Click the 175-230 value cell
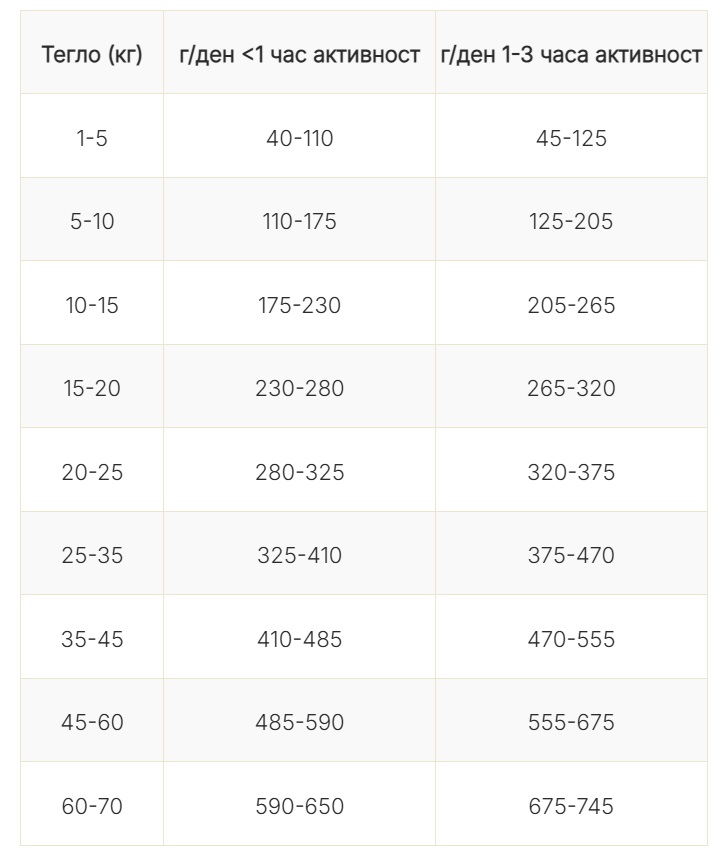This screenshot has height=851, width=727. pos(299,305)
